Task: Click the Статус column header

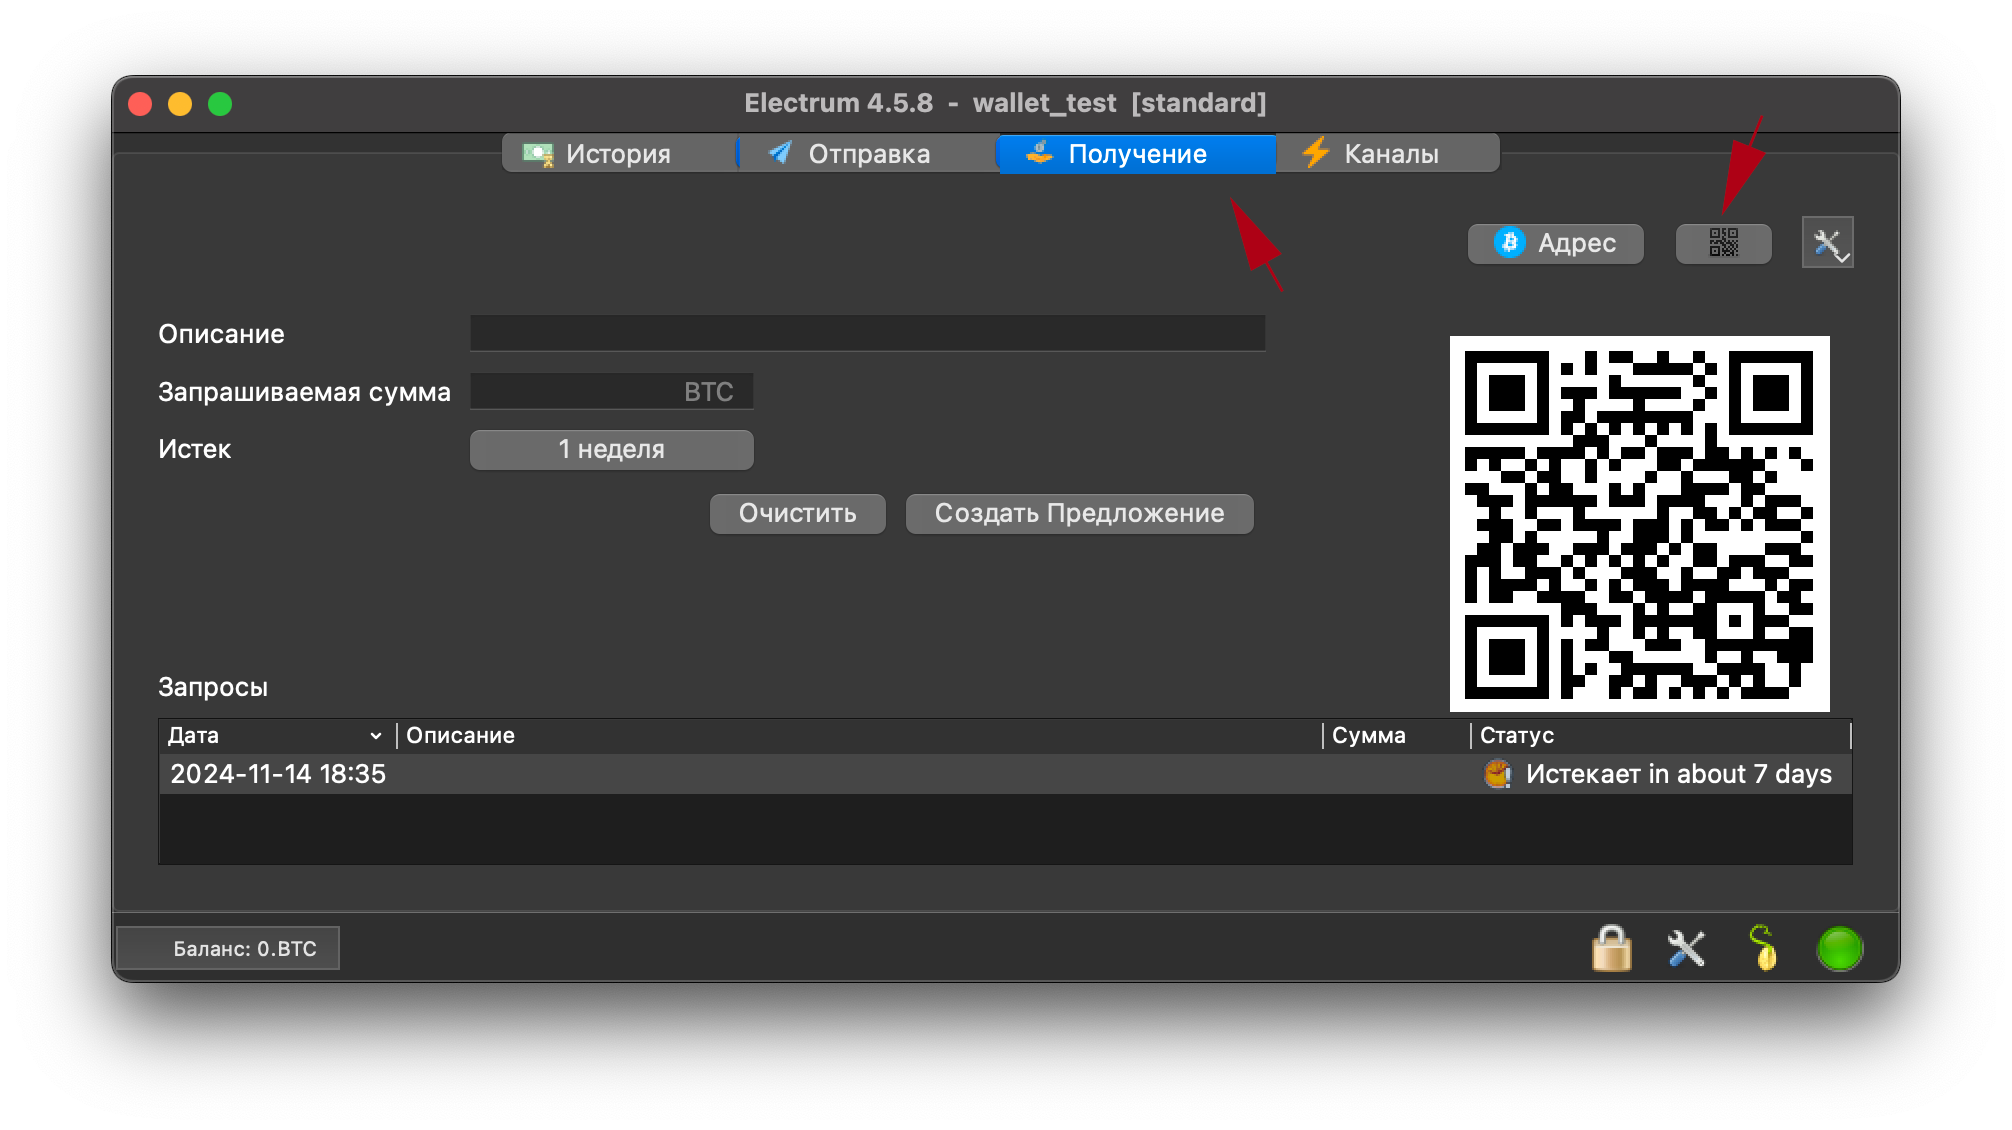Action: click(x=1660, y=736)
